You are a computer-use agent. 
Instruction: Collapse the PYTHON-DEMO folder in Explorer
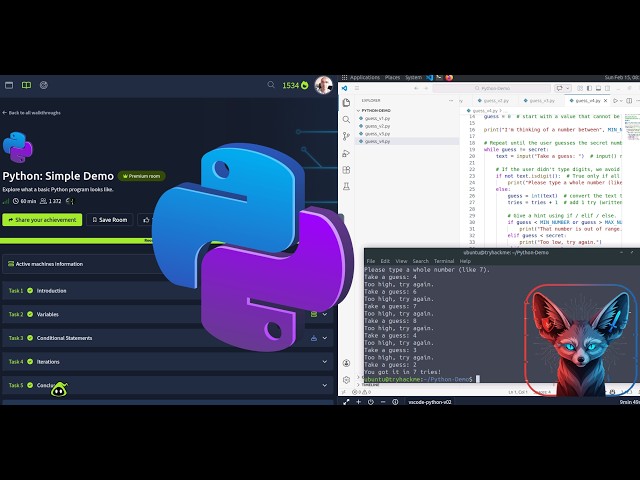click(374, 111)
